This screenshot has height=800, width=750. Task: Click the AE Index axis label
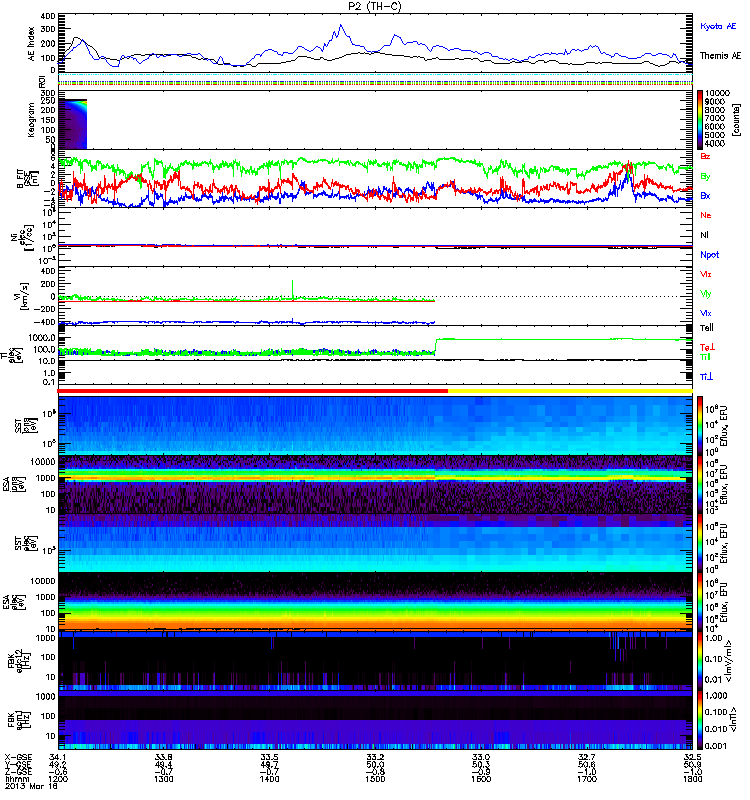31,43
